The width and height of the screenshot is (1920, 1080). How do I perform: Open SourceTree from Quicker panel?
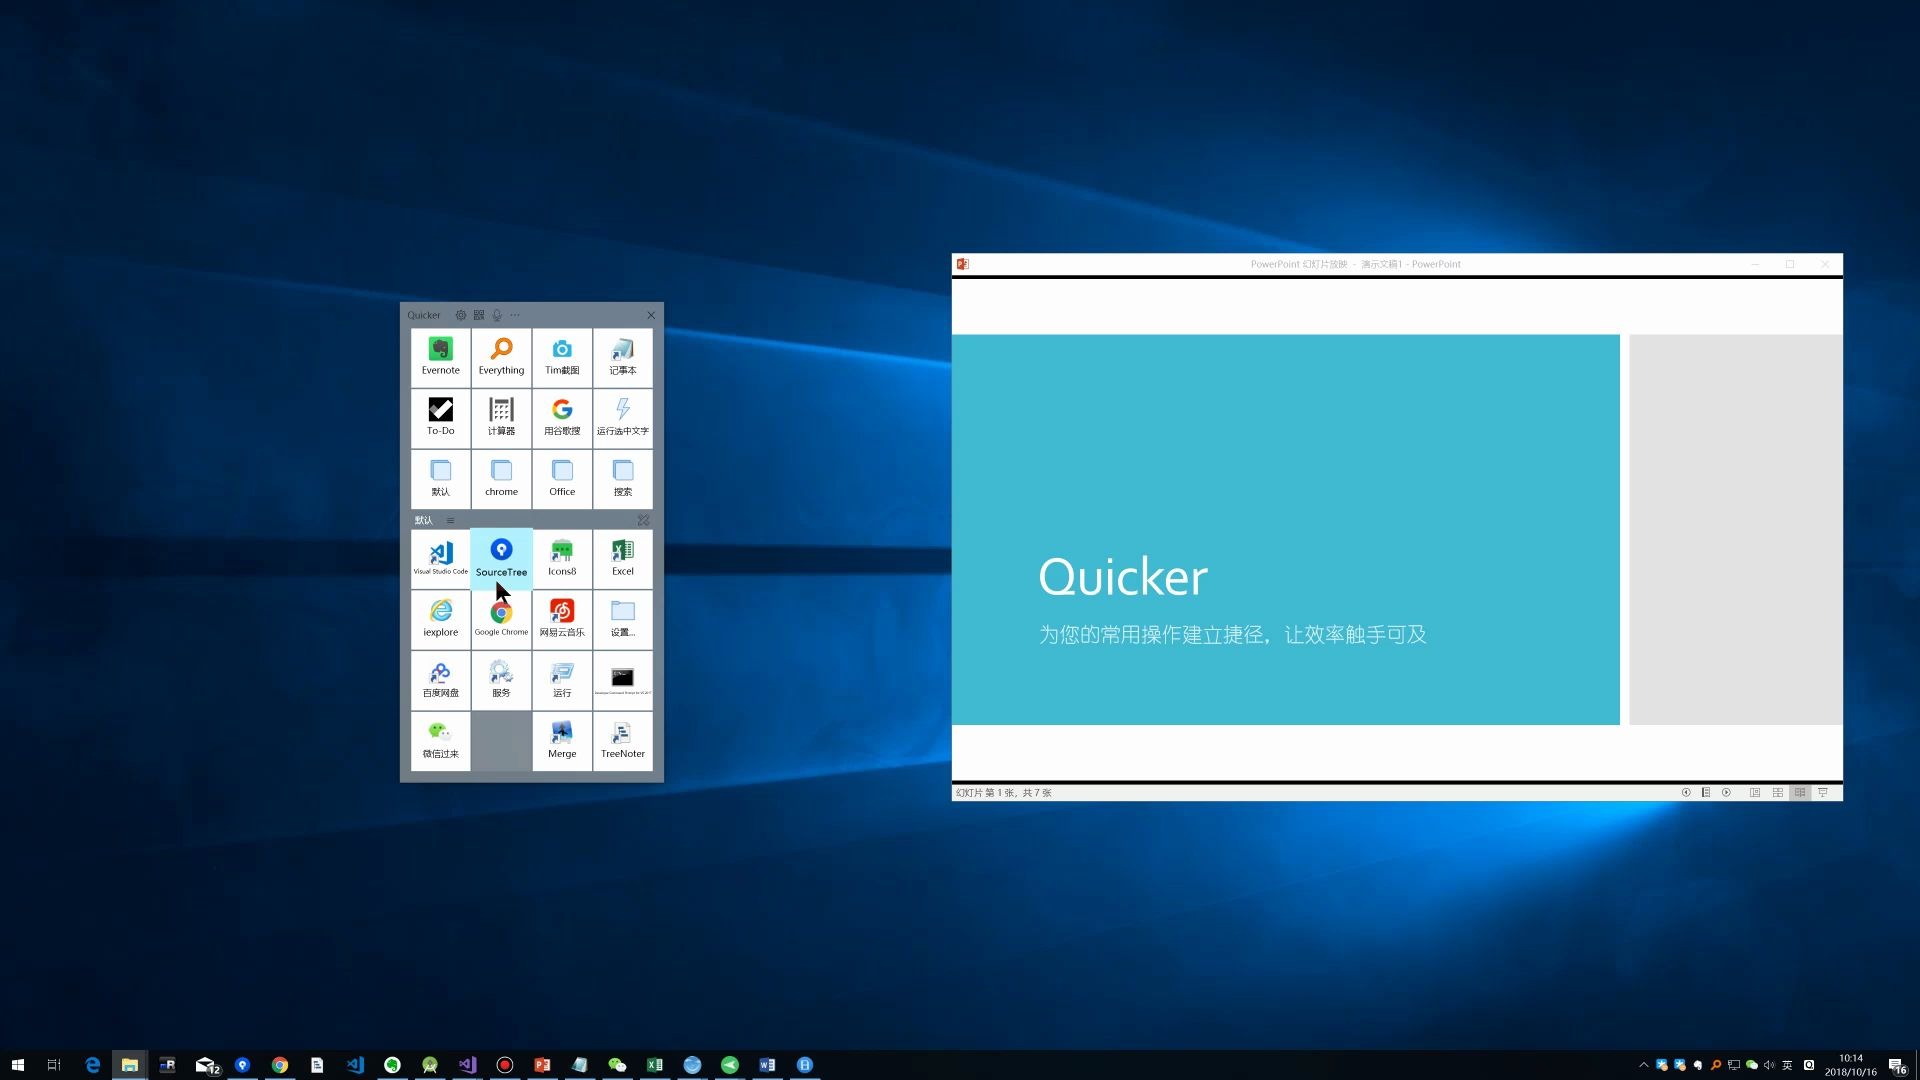point(501,557)
